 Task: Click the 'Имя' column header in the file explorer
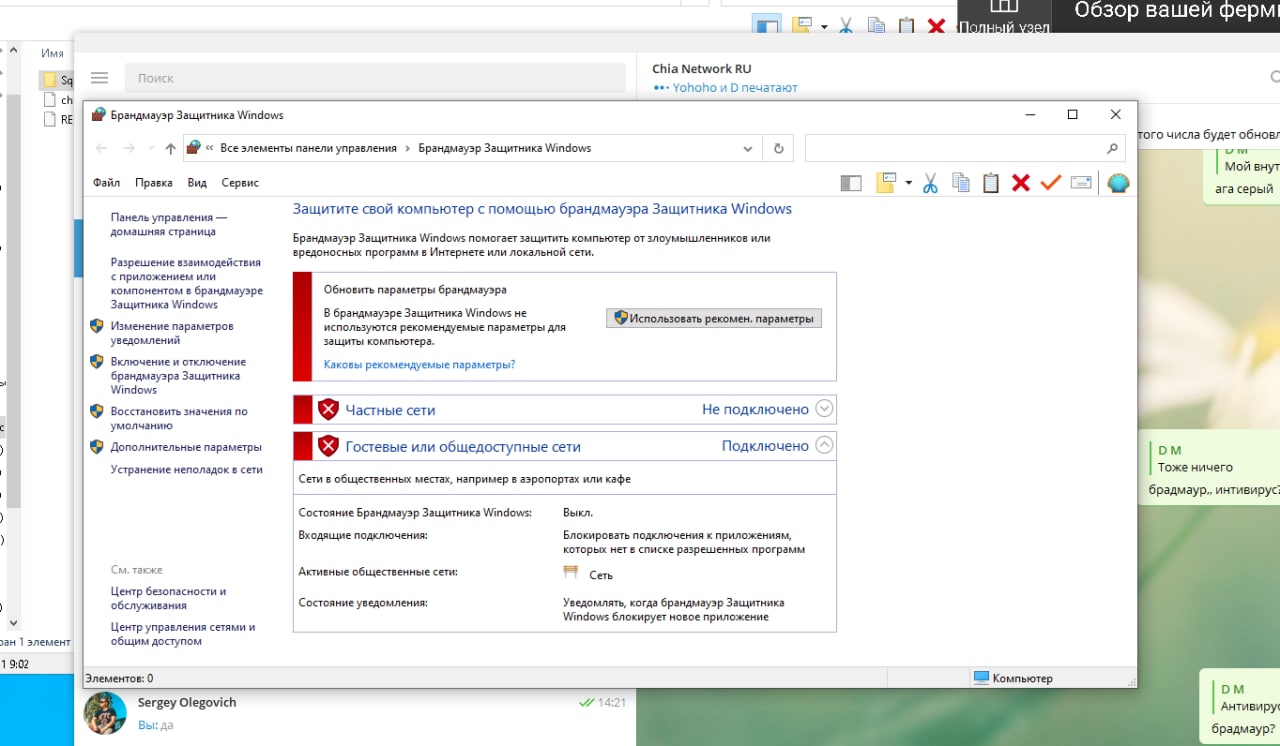pos(52,53)
